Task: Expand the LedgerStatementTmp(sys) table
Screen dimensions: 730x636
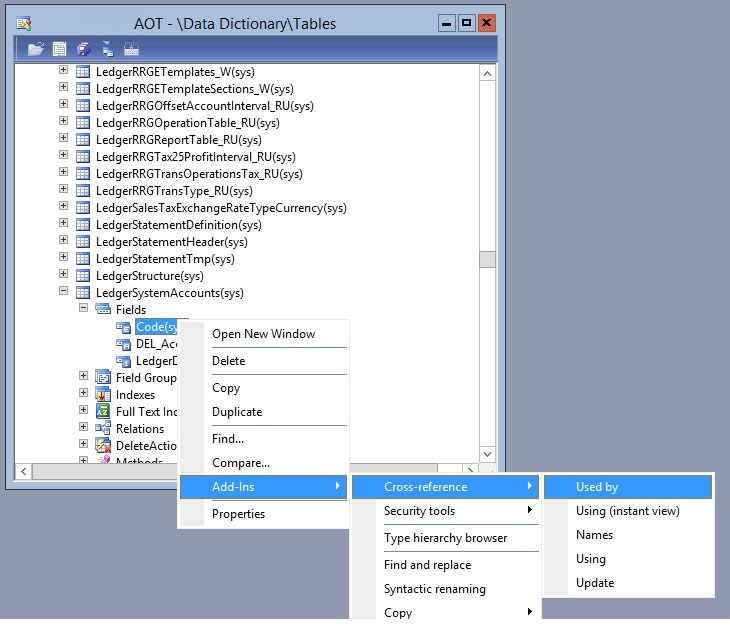Action: coord(64,258)
